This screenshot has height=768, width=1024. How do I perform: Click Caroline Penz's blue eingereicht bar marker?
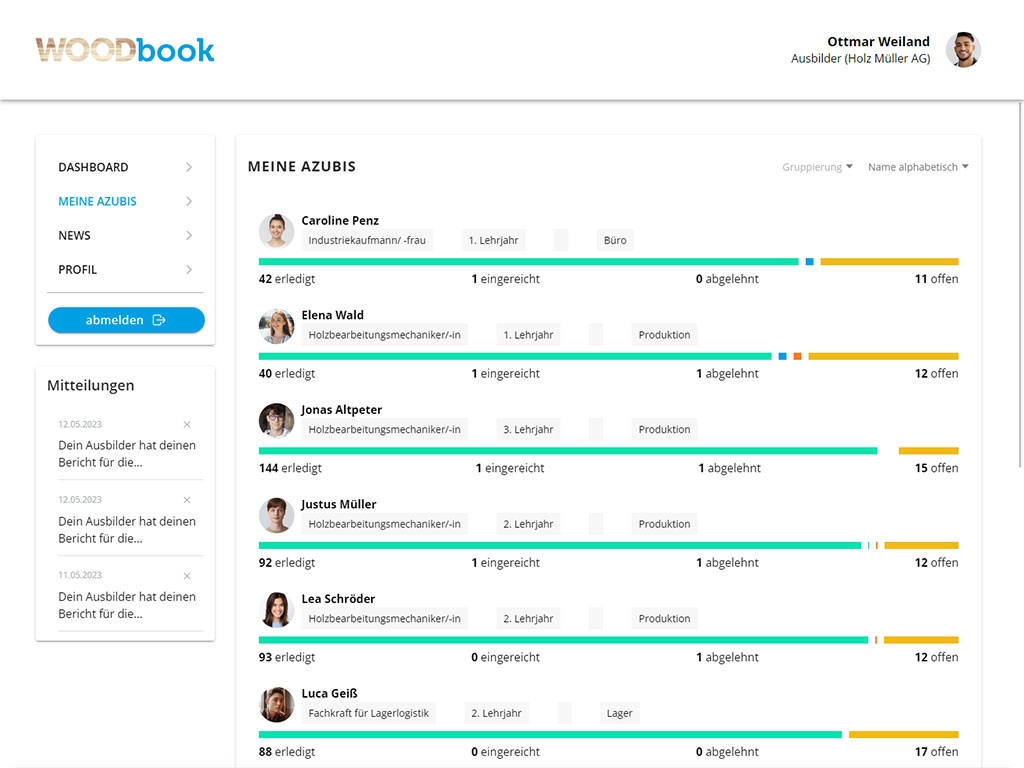pos(809,262)
